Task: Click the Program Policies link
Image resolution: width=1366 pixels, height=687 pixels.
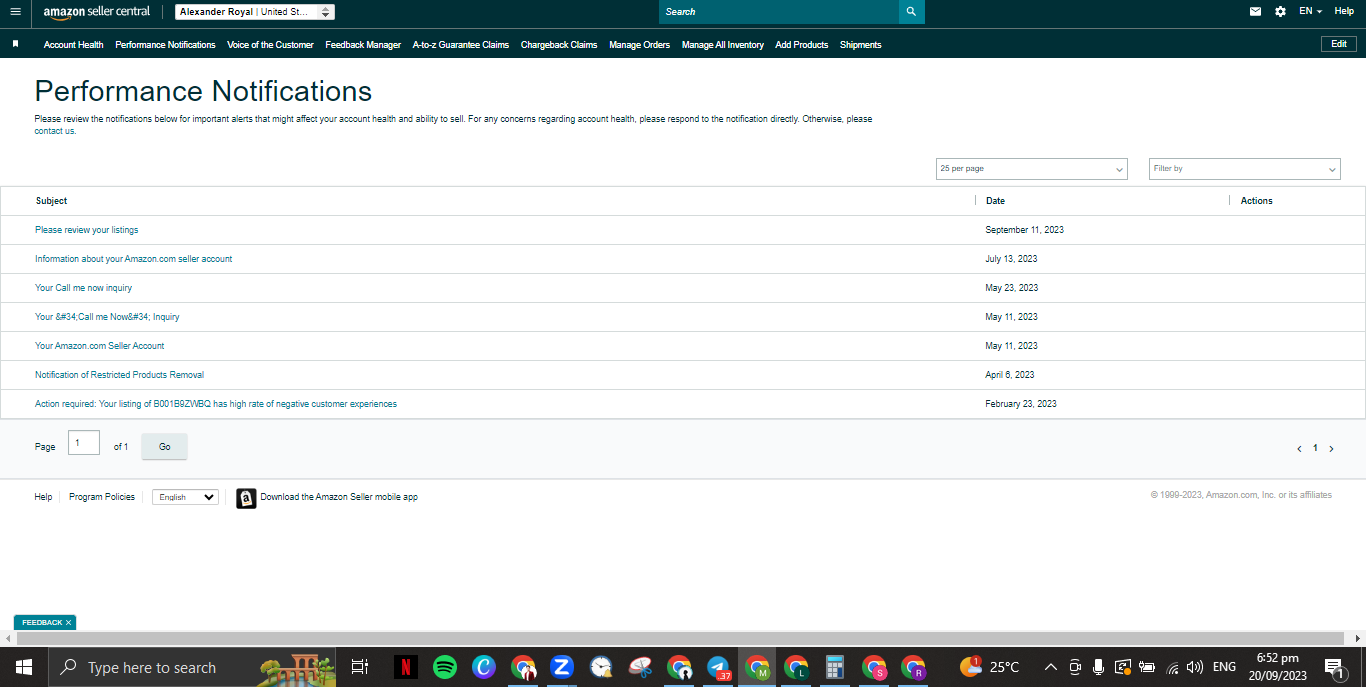Action: tap(102, 497)
